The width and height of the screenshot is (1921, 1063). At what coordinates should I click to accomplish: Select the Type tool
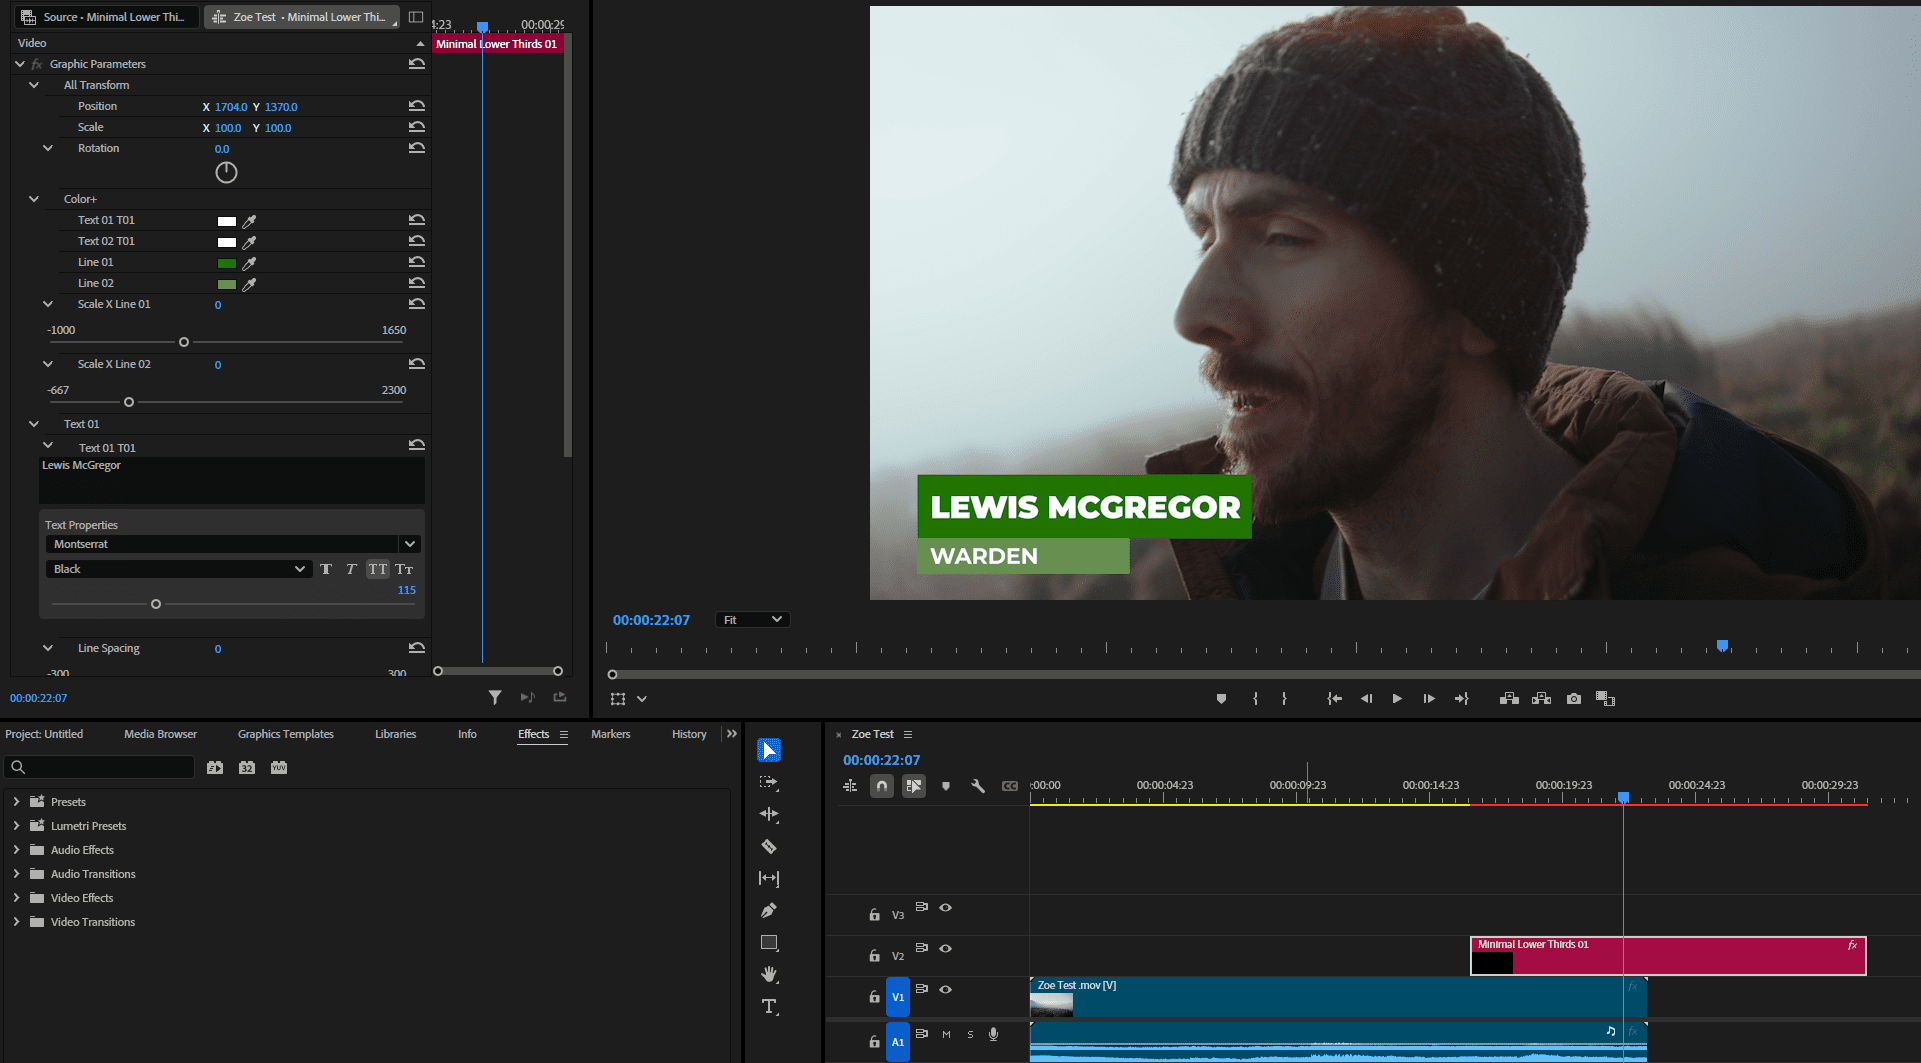(x=768, y=1007)
